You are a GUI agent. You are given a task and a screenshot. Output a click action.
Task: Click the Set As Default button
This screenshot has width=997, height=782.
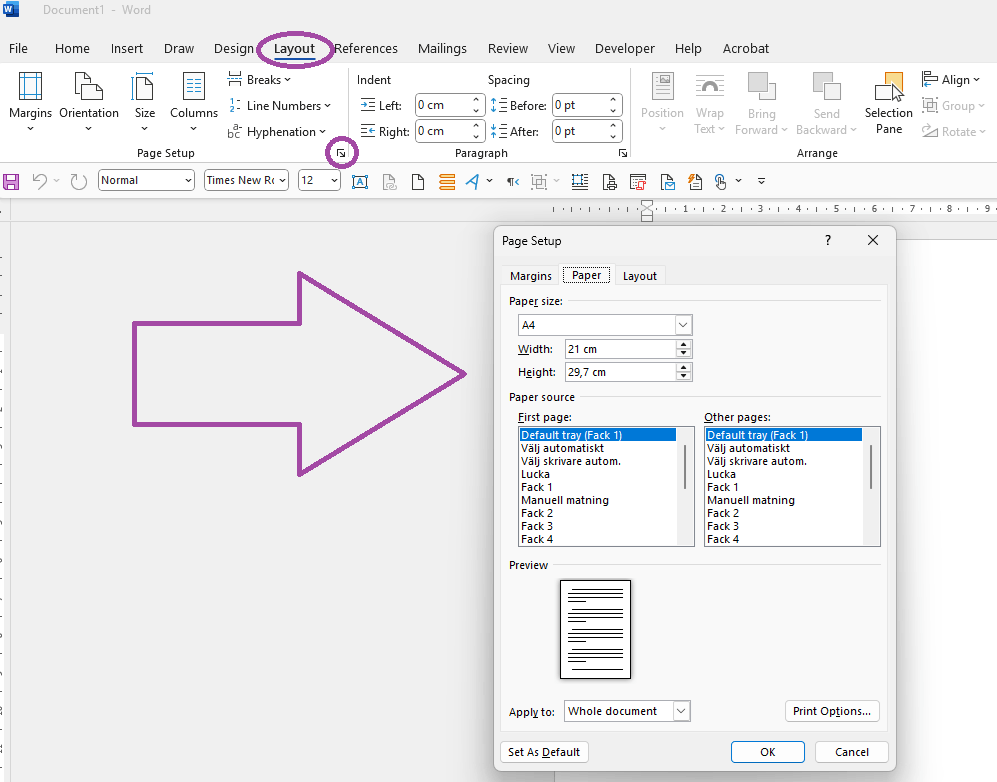544,752
